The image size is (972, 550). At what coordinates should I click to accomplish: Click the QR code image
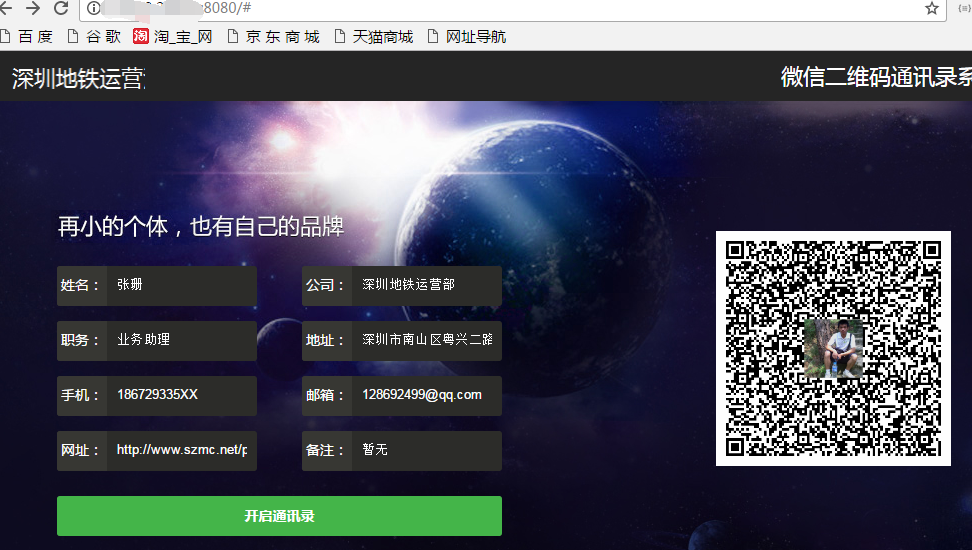[x=833, y=348]
